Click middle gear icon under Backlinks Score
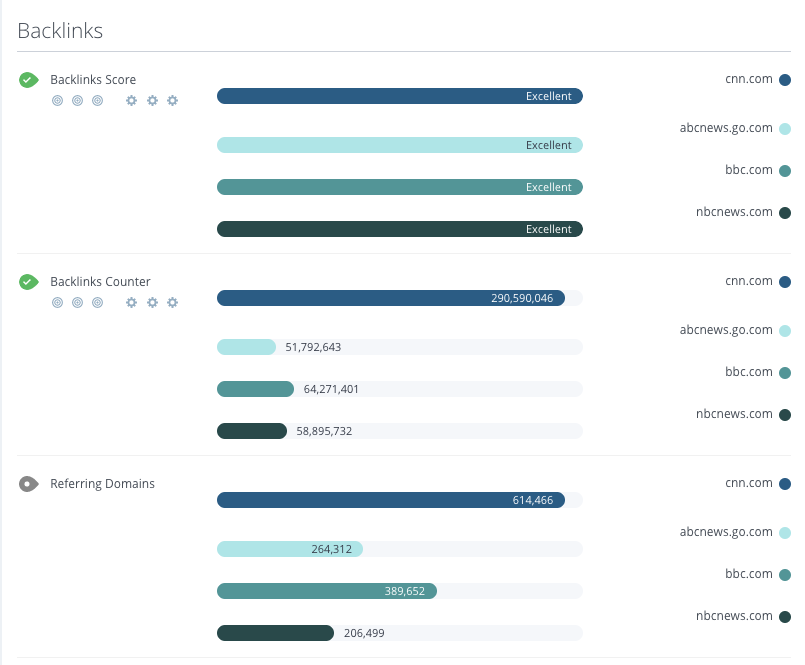Screen dimensions: 805x665 point(152,101)
